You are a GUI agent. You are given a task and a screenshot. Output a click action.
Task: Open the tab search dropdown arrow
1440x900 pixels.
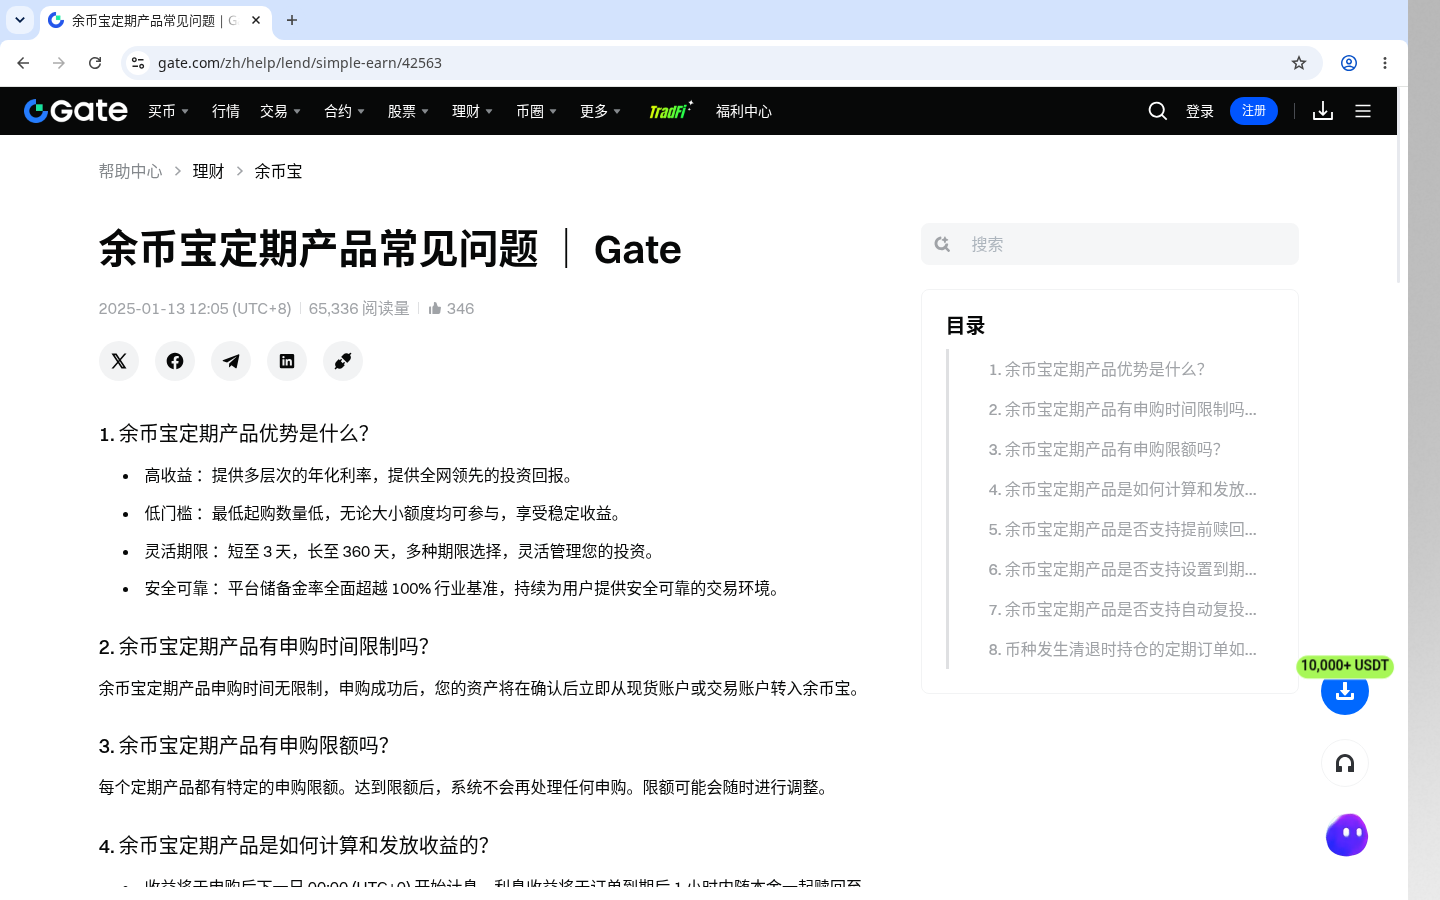click(x=20, y=20)
